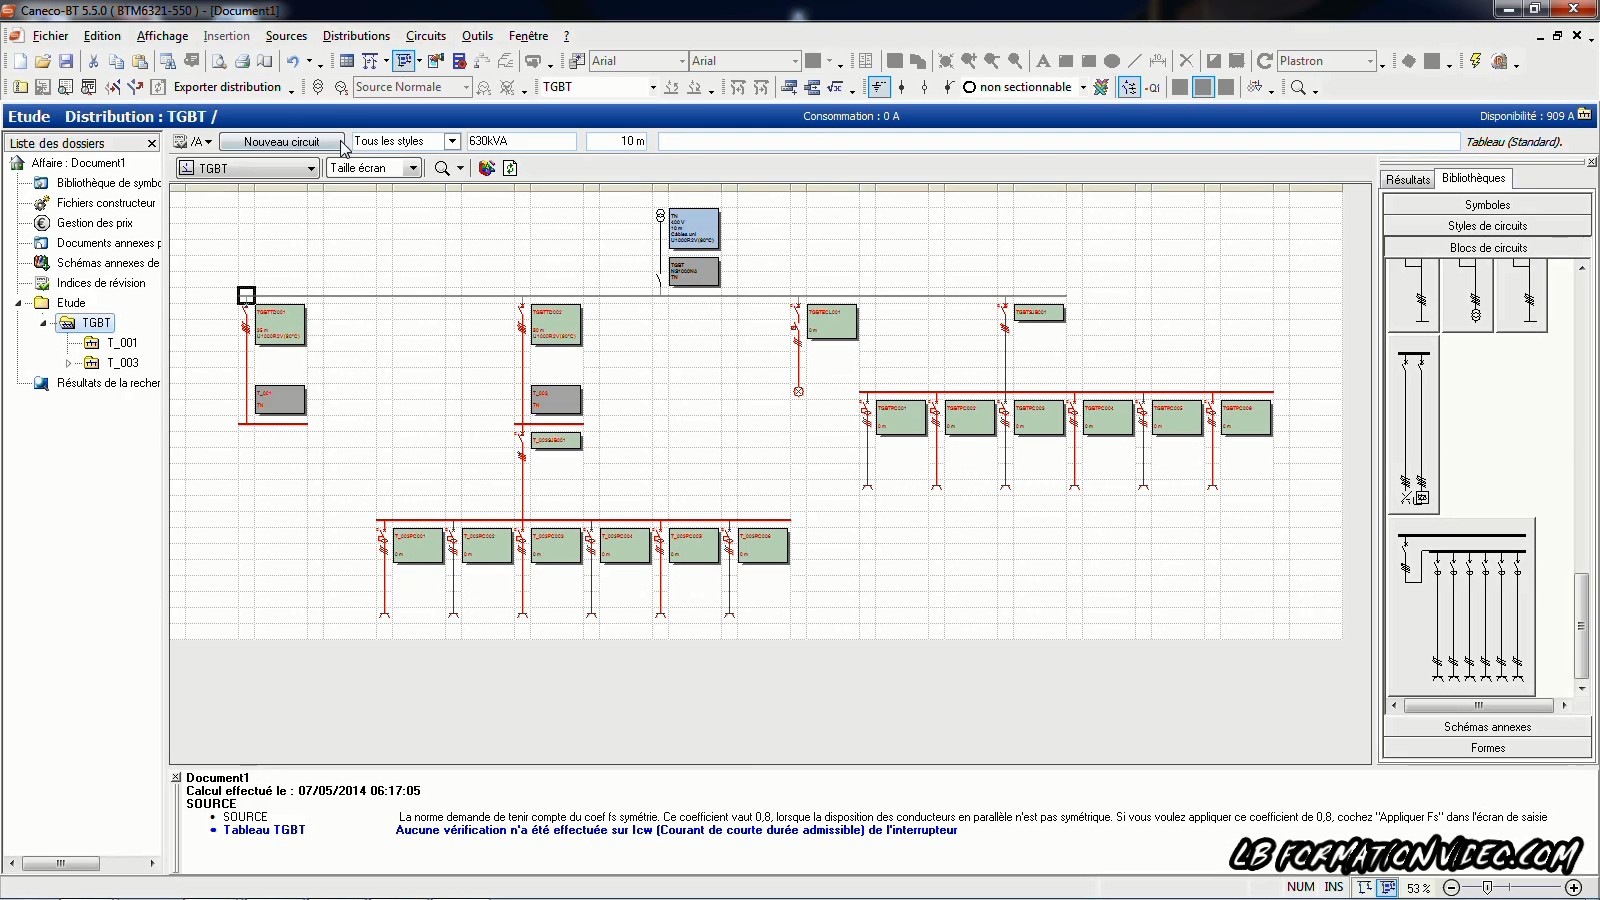Viewport: 1600px width, 900px height.
Task: Print with the printer icon
Action: point(242,61)
